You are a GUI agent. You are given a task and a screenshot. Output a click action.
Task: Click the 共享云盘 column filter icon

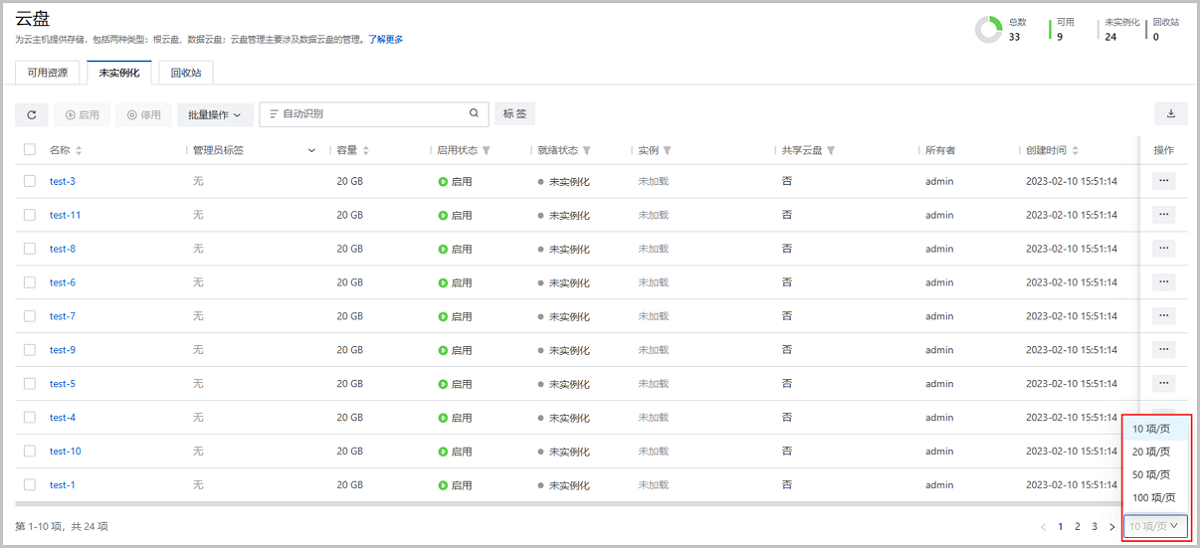830,151
